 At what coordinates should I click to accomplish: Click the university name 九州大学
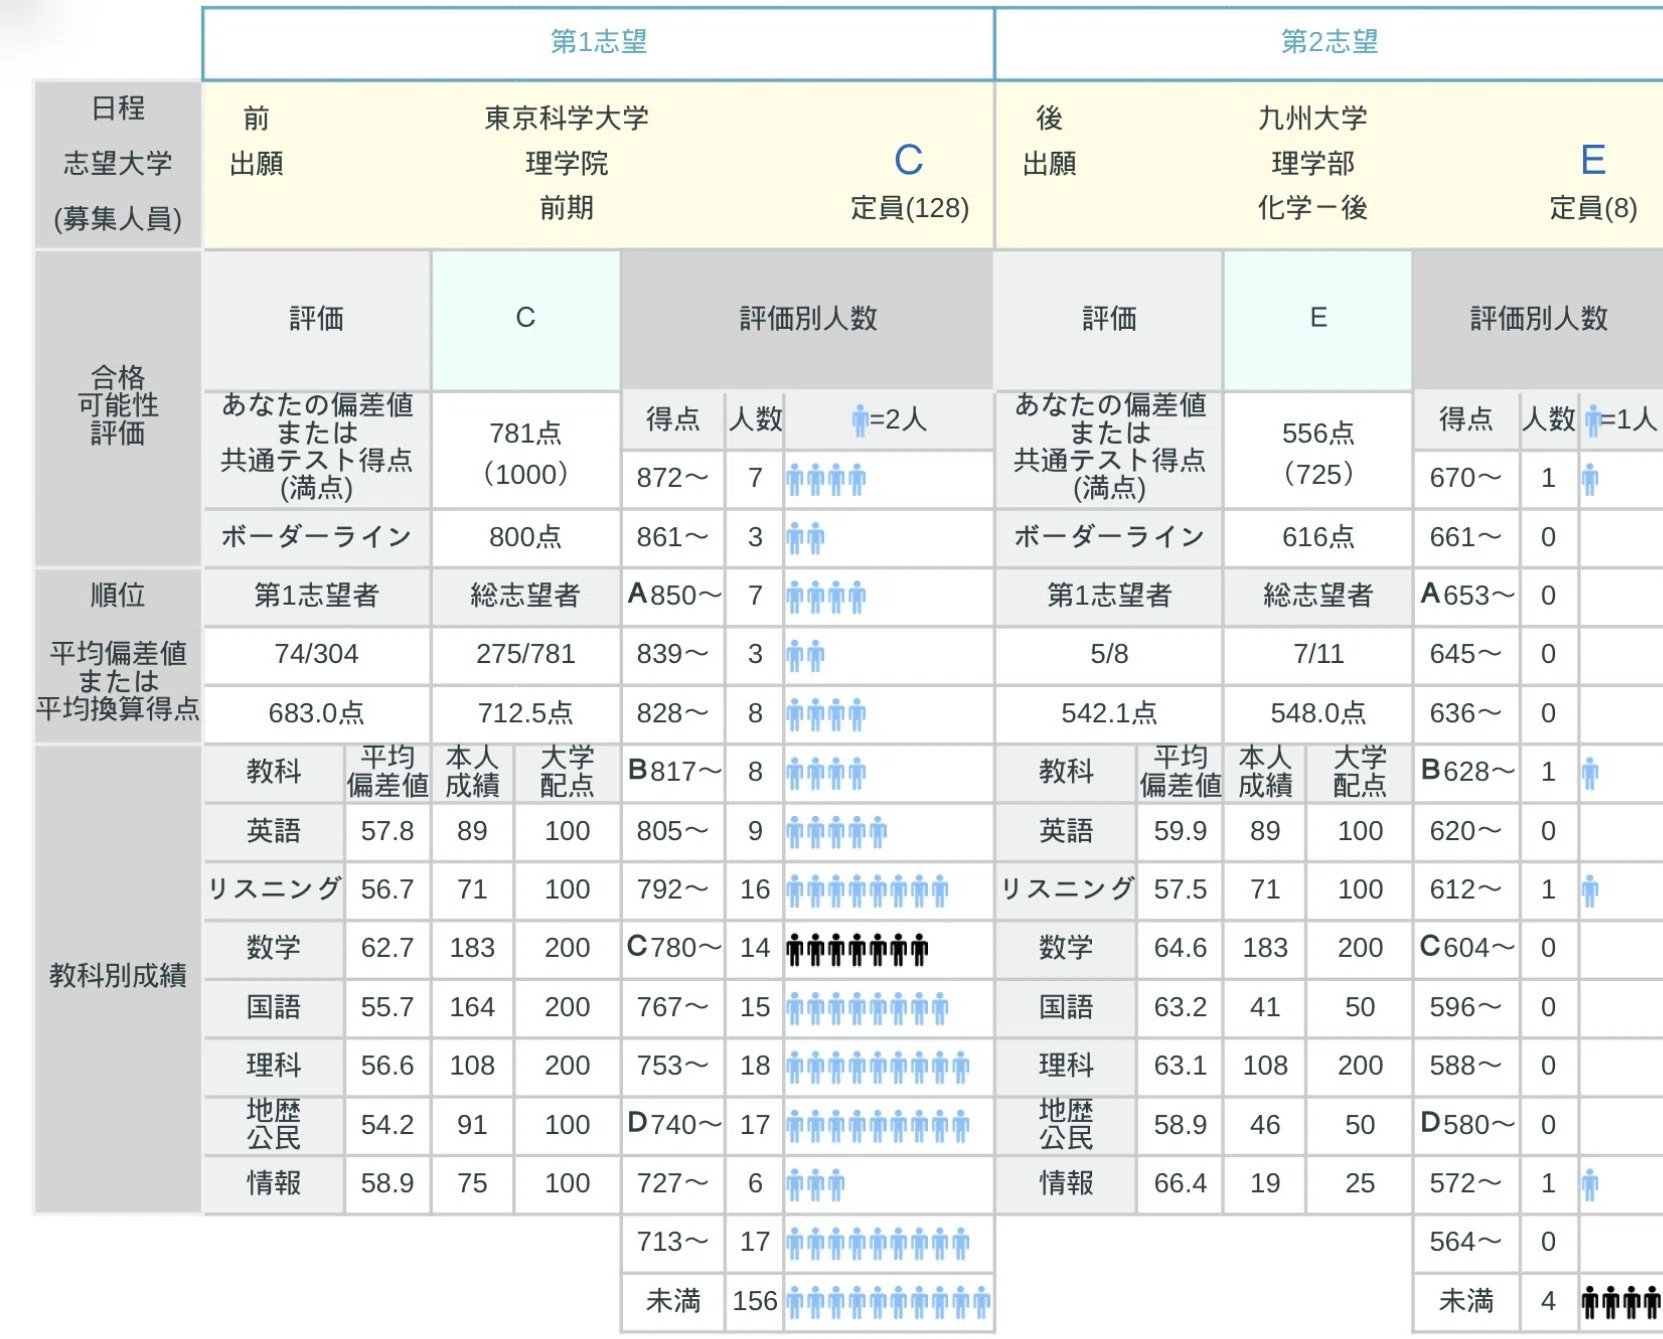coord(1313,118)
